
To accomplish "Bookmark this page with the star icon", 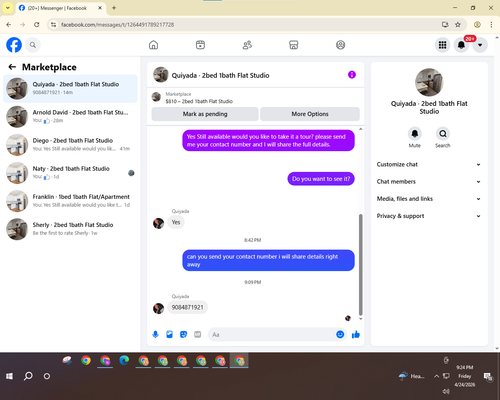I will click(x=458, y=25).
